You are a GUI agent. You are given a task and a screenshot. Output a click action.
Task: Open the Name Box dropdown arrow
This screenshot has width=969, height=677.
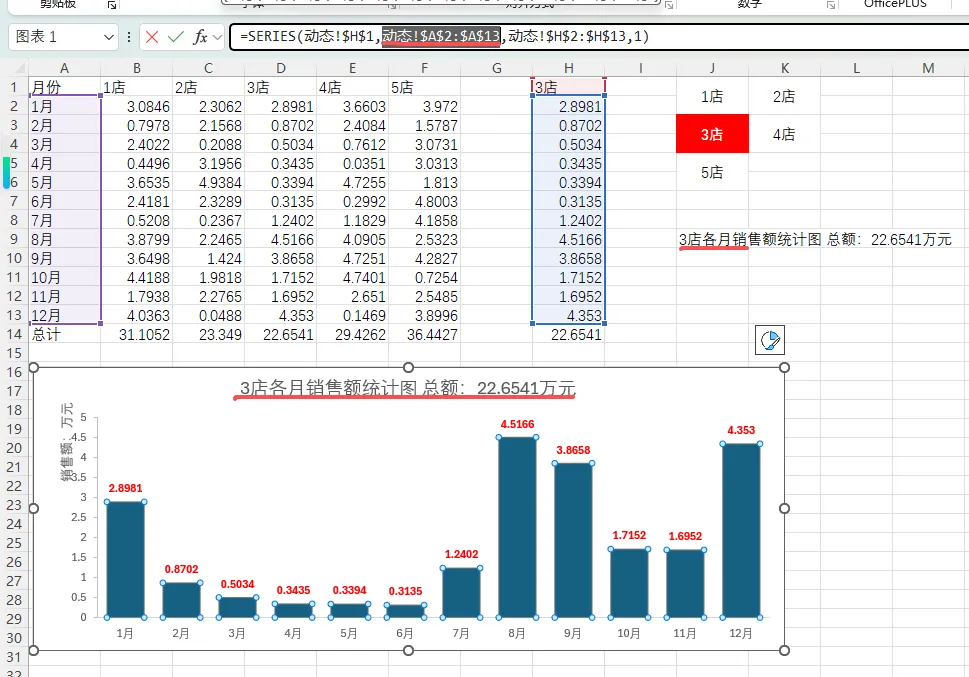point(109,37)
